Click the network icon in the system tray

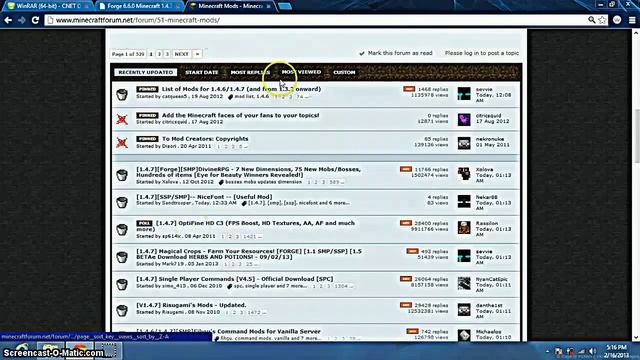coord(582,351)
